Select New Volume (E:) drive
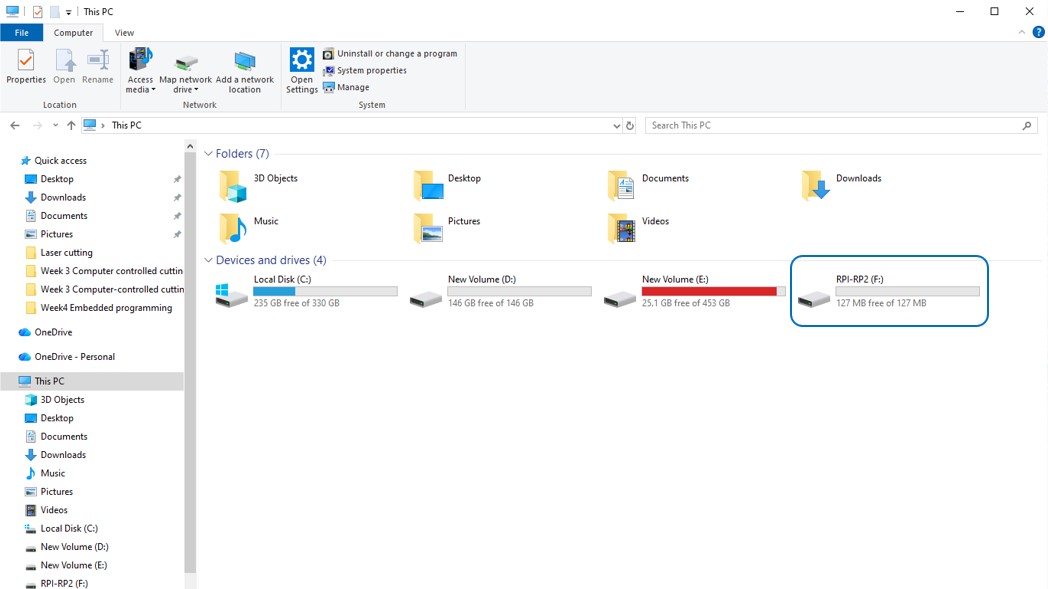Viewport: 1048px width, 589px height. pyautogui.click(x=694, y=291)
